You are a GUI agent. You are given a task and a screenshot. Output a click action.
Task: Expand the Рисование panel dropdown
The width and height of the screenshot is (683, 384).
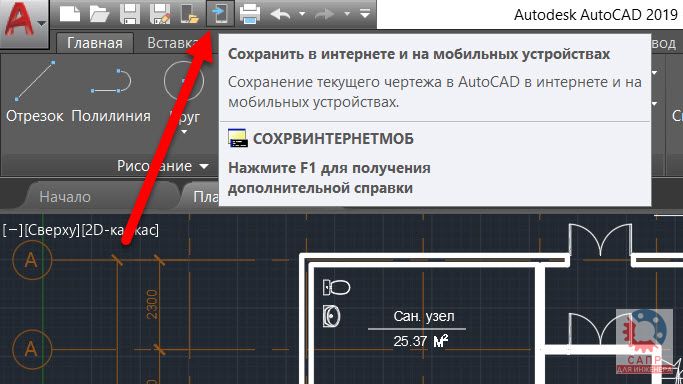(163, 166)
